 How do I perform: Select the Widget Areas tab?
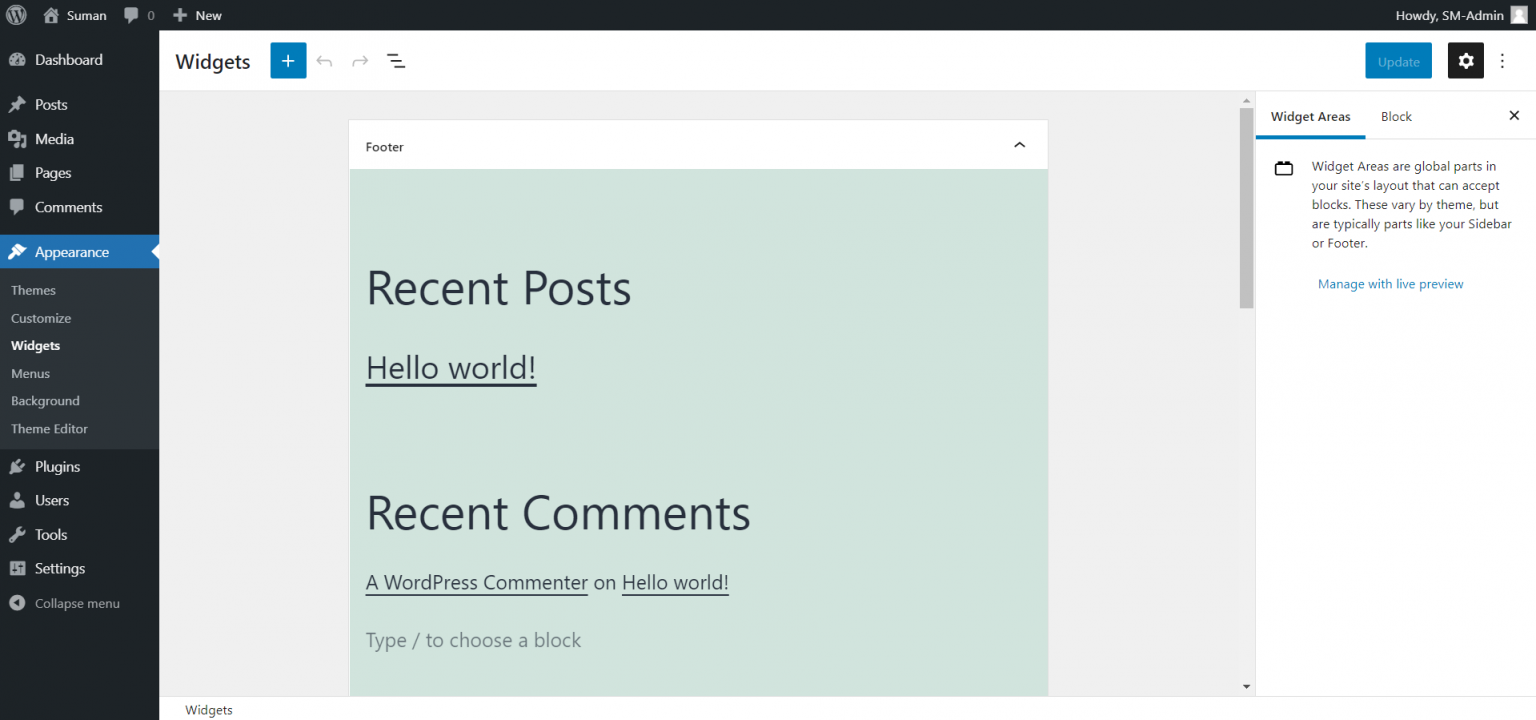[x=1310, y=117]
